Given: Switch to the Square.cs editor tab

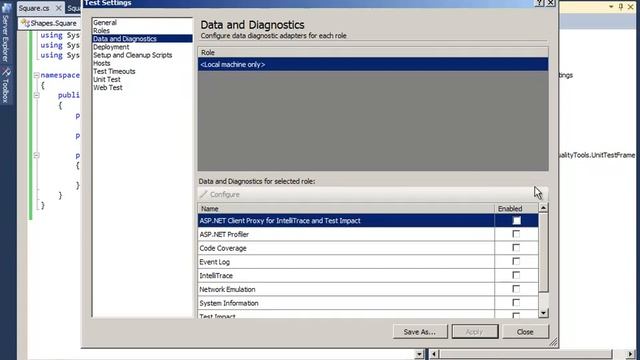Looking at the screenshot, I should point(34,8).
